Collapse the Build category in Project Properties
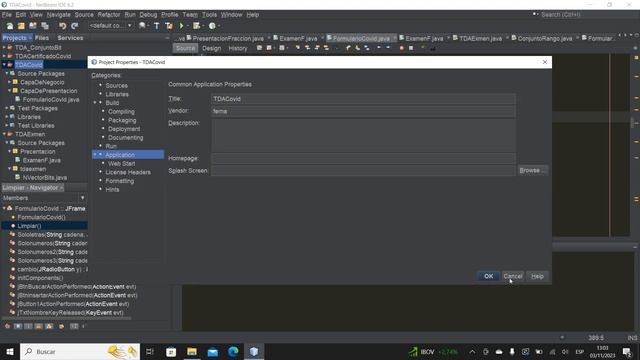 95,103
